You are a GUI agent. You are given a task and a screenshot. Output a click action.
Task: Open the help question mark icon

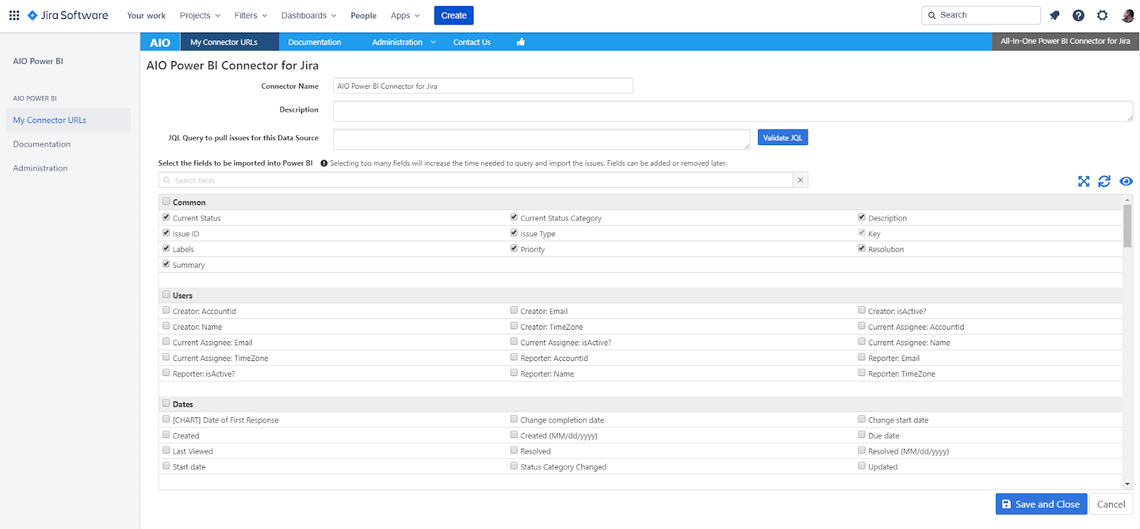pyautogui.click(x=1078, y=15)
